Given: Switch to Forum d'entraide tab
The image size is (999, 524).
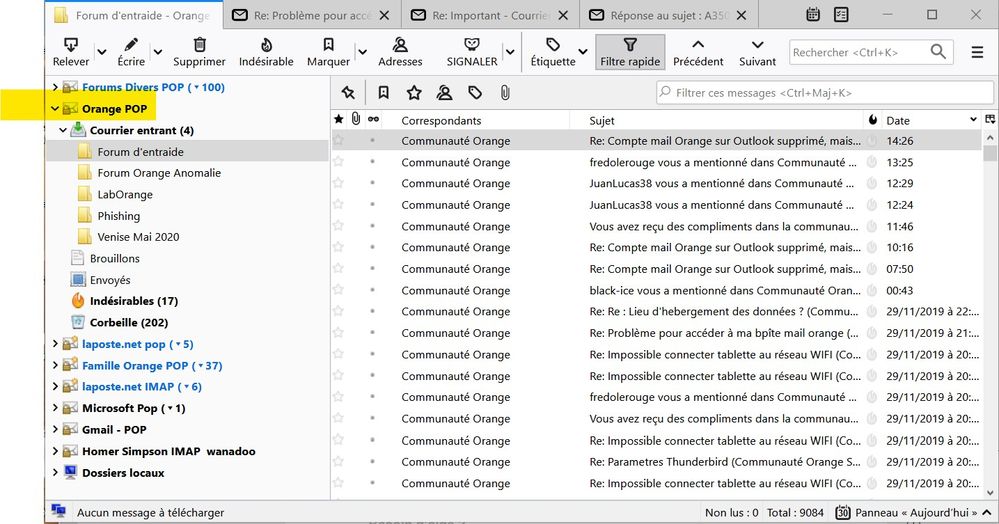Looking at the screenshot, I should coord(134,15).
